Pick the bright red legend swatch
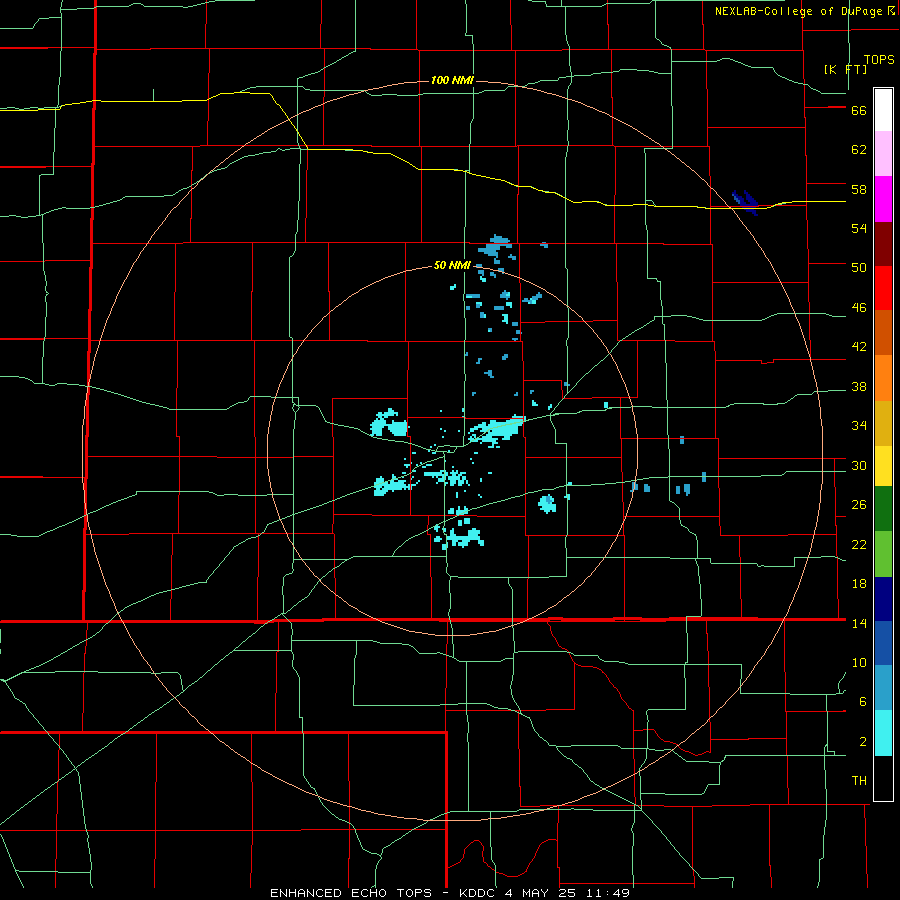This screenshot has width=900, height=900. (x=883, y=288)
